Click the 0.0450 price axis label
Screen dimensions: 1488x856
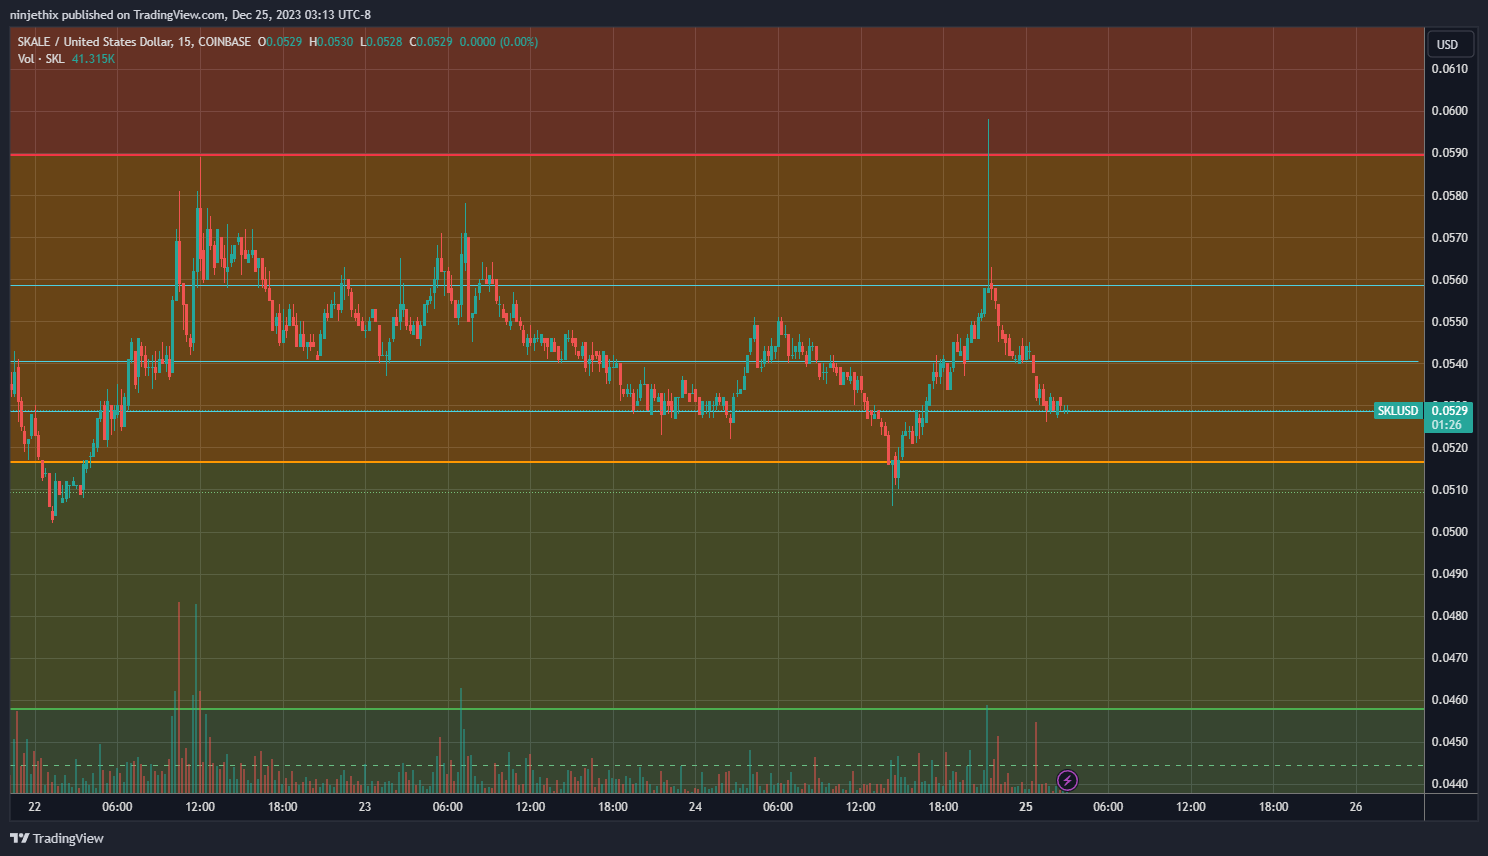(x=1449, y=742)
